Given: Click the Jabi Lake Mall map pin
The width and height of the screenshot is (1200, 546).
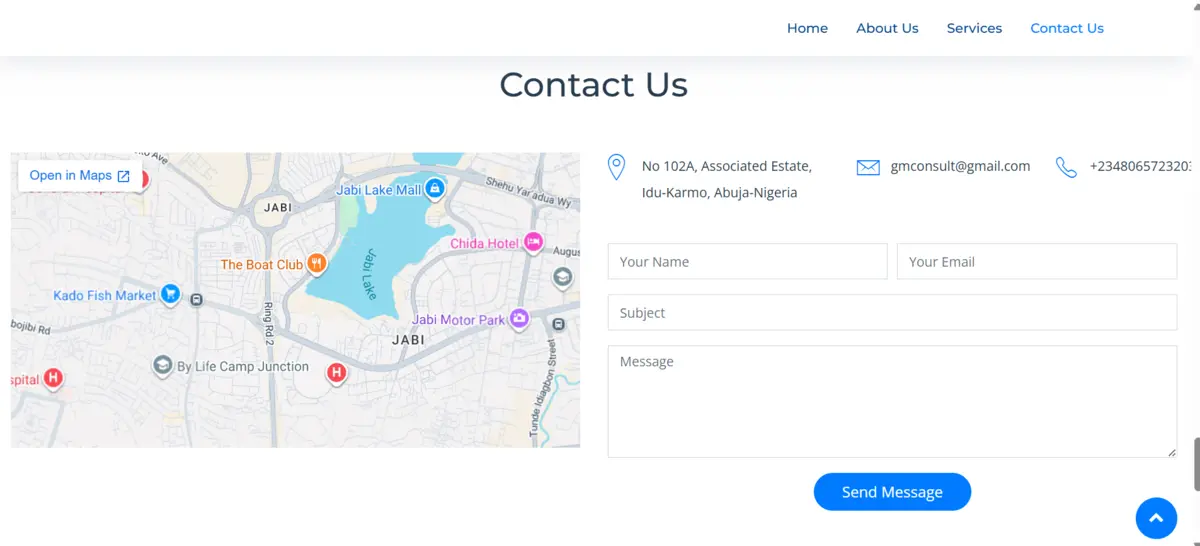Looking at the screenshot, I should [434, 188].
